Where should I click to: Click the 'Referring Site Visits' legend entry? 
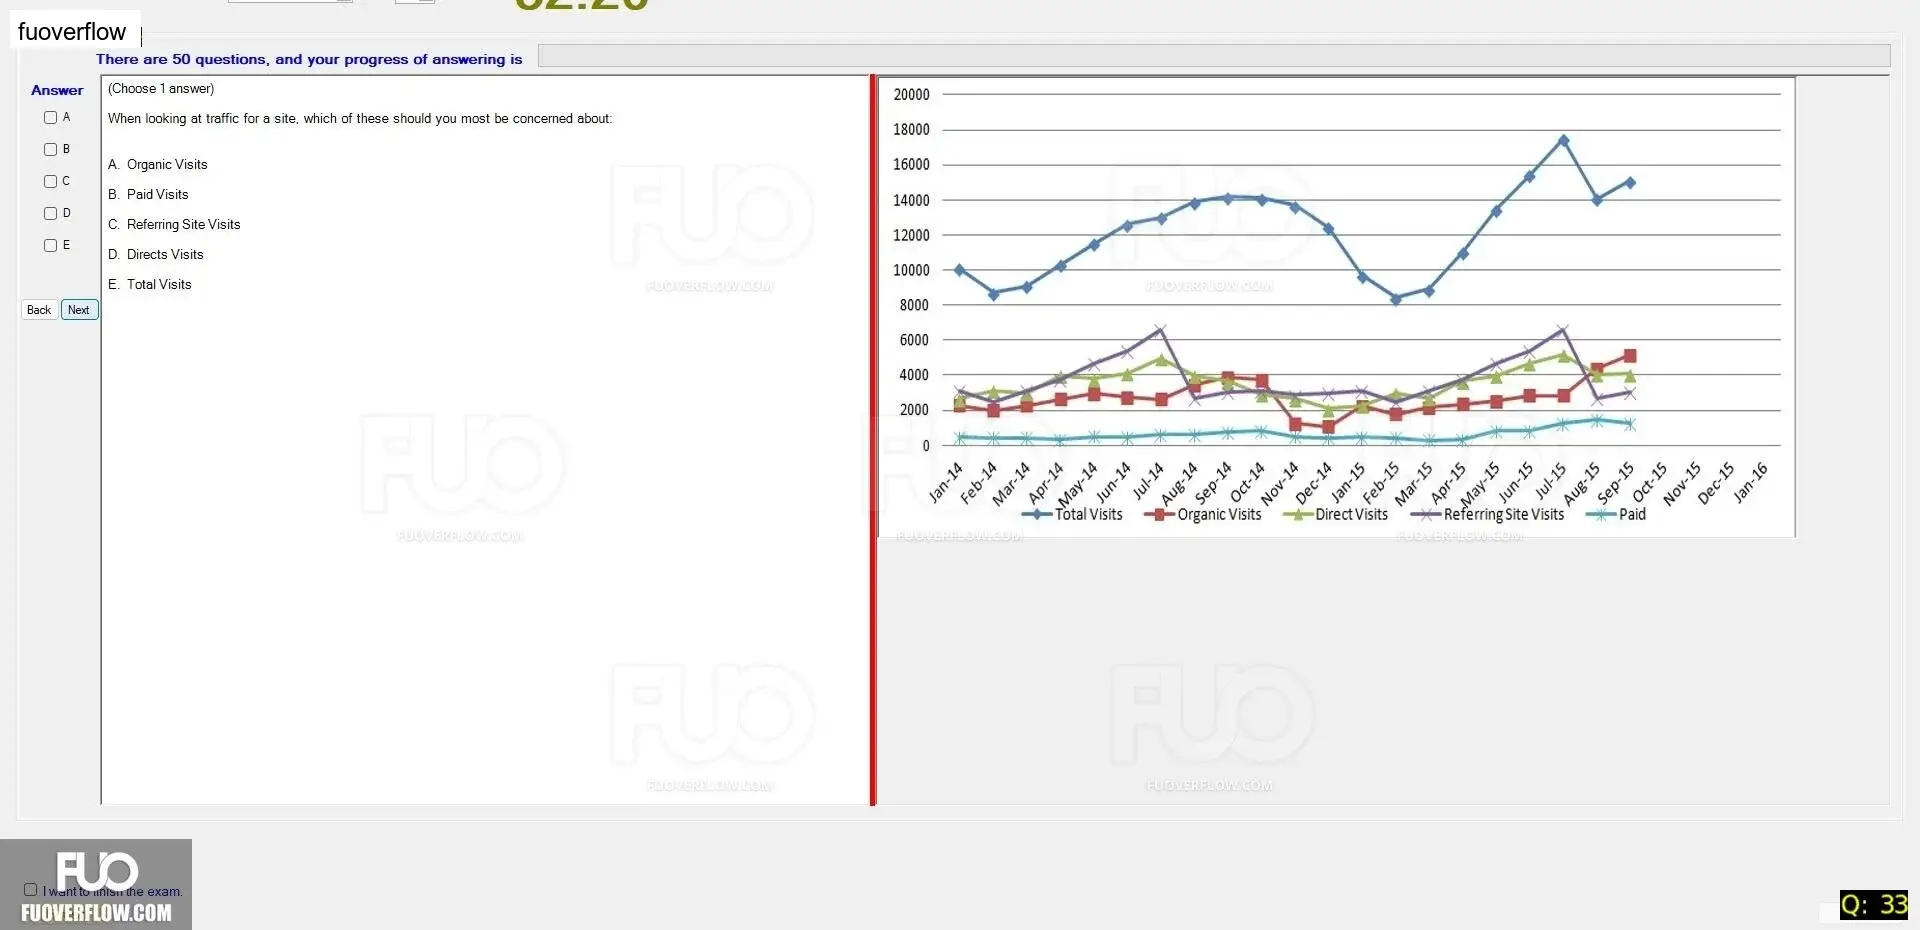coord(1487,515)
